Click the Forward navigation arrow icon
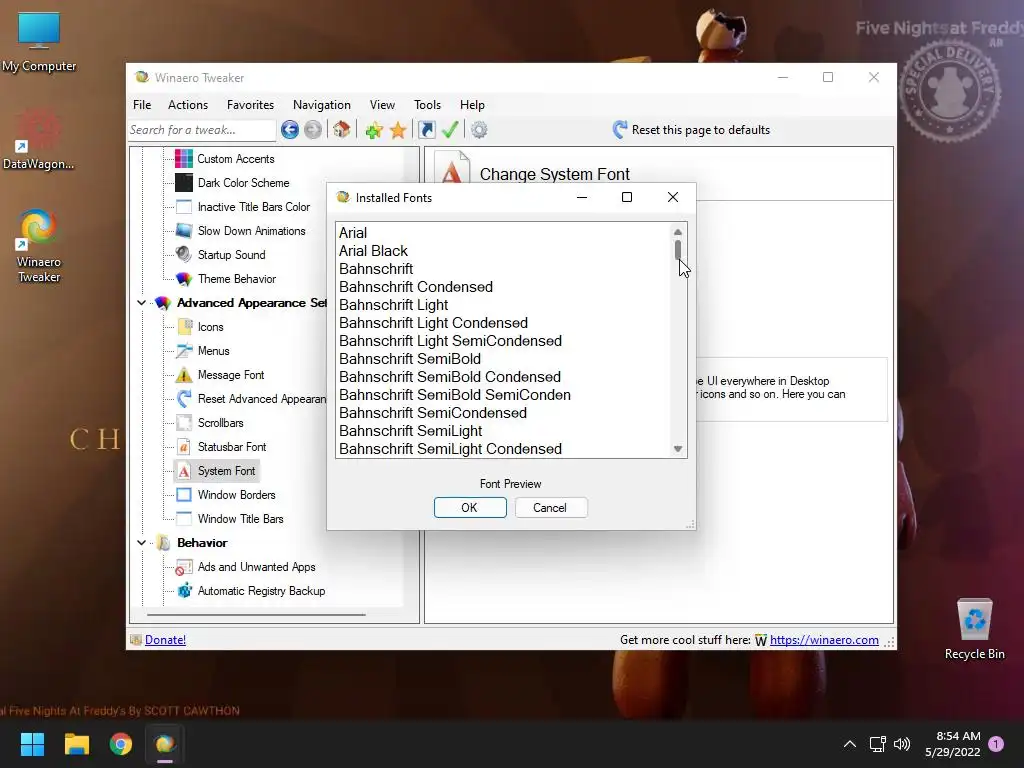 click(x=313, y=130)
